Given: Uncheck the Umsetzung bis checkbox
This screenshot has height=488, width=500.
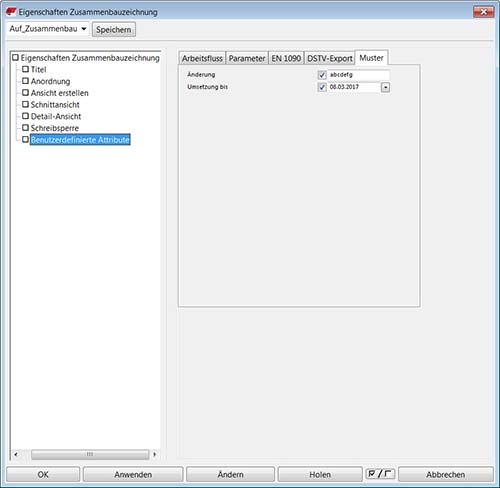Looking at the screenshot, I should [322, 87].
